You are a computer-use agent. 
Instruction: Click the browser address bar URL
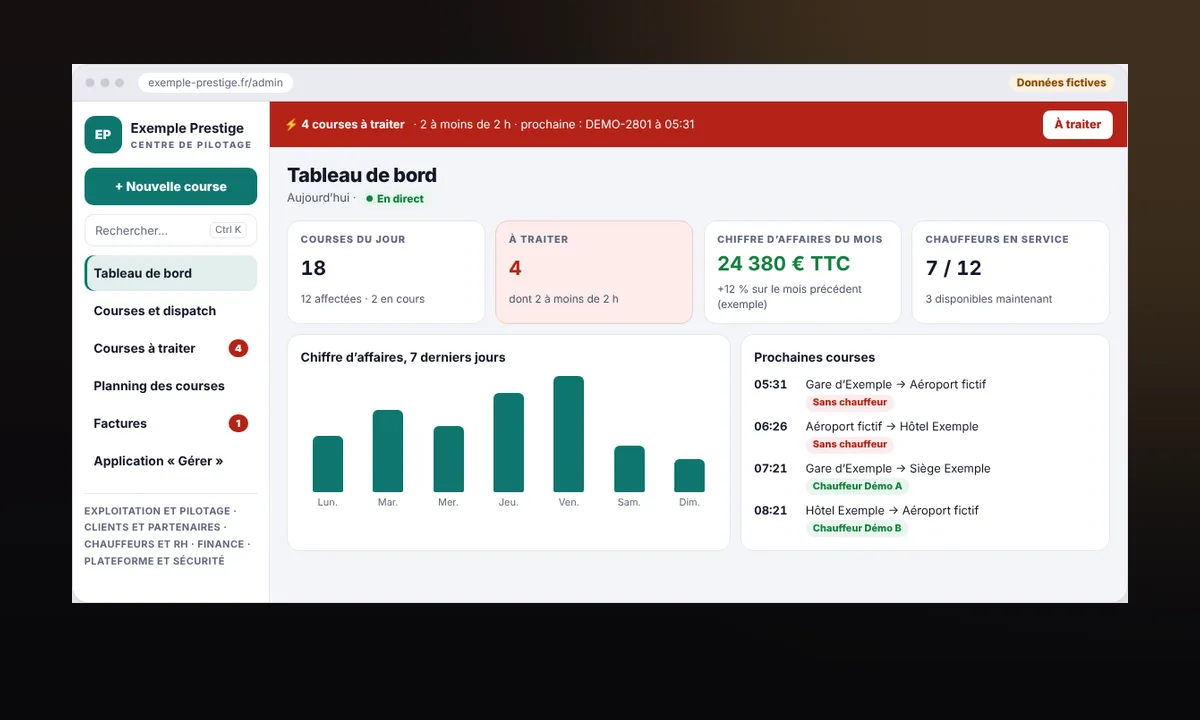215,83
